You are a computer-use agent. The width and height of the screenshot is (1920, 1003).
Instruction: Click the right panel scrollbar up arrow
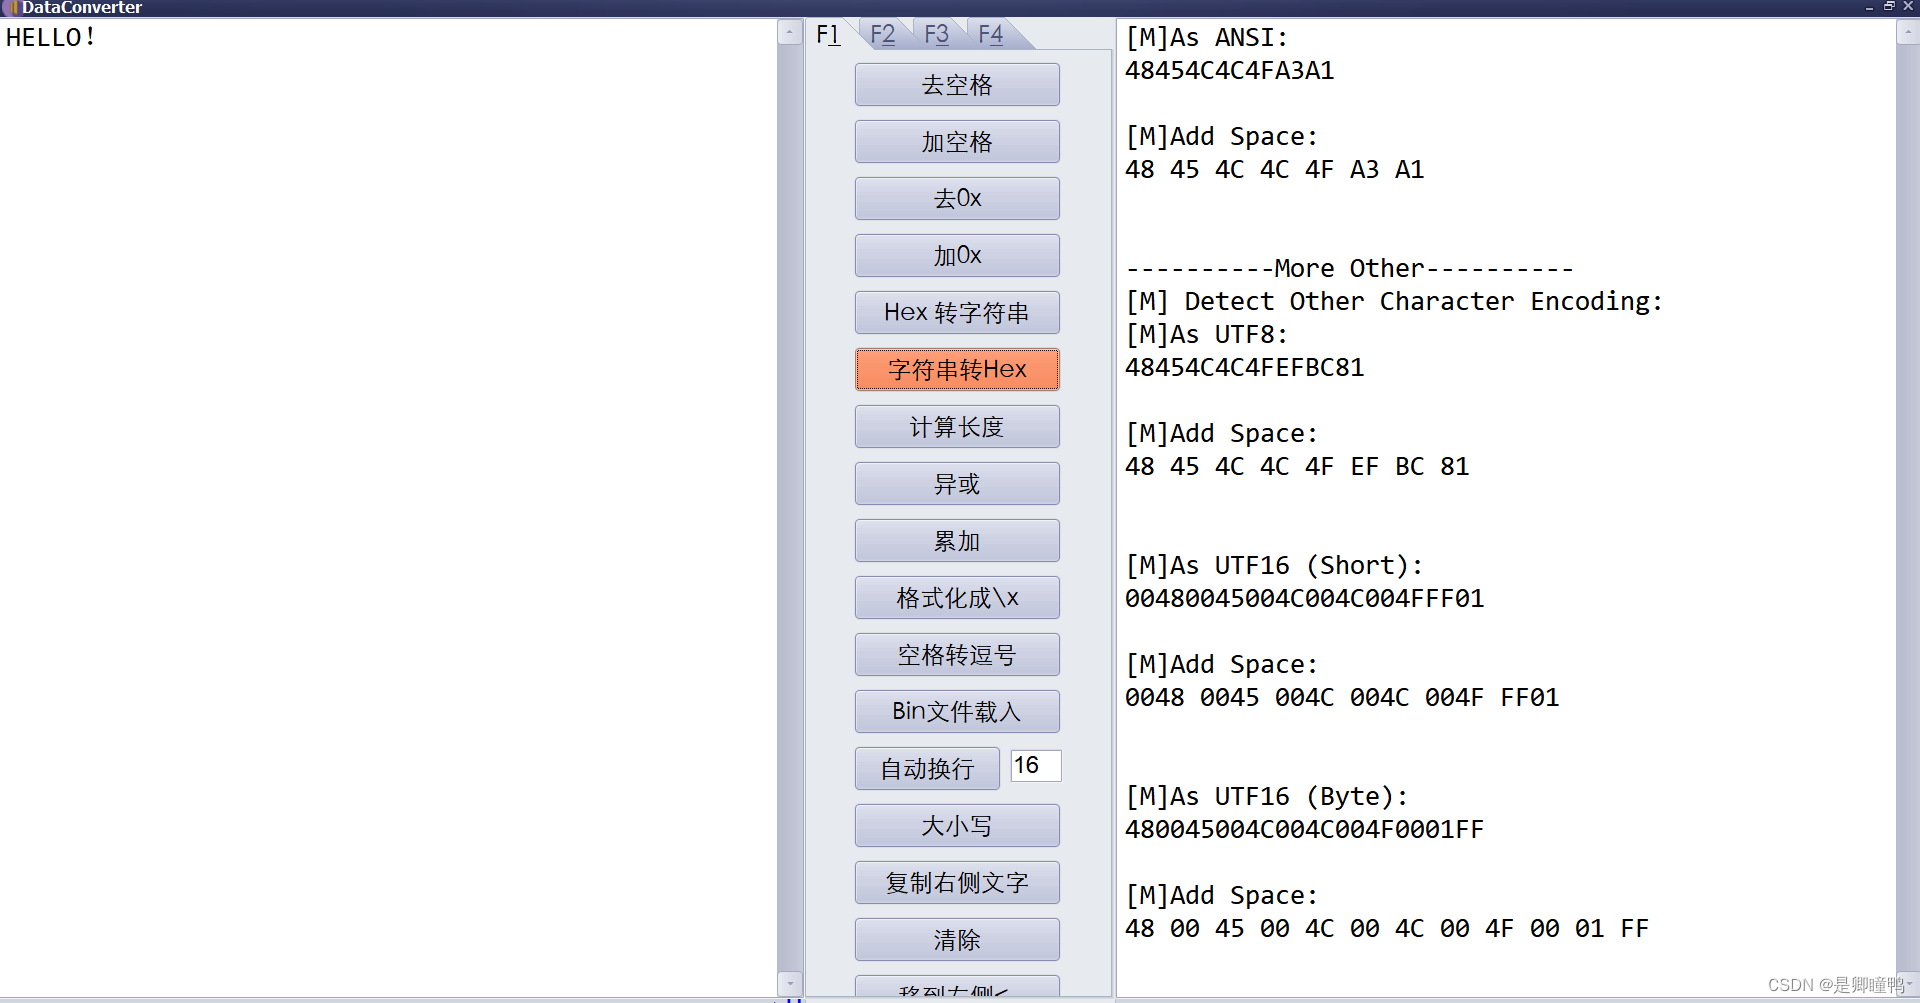click(x=1908, y=32)
